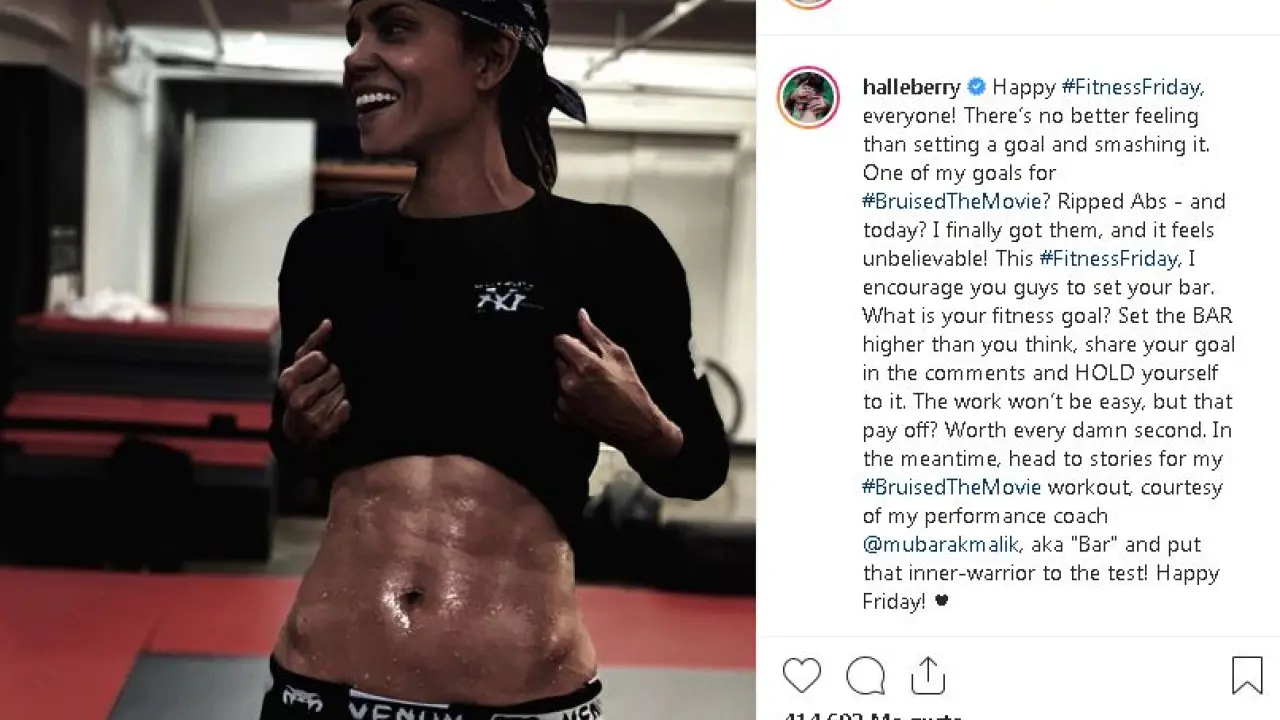This screenshot has width=1280, height=720.
Task: Click the white logo on the black shirt
Action: coord(503,294)
